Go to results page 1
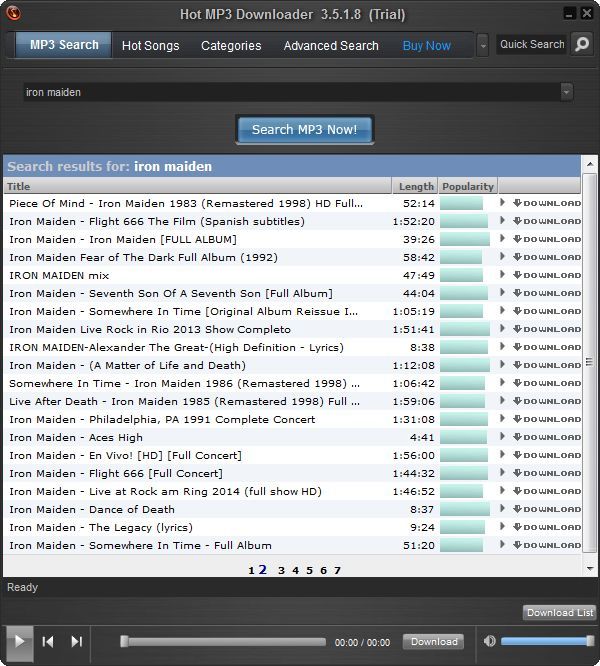The height and width of the screenshot is (666, 600). point(251,570)
